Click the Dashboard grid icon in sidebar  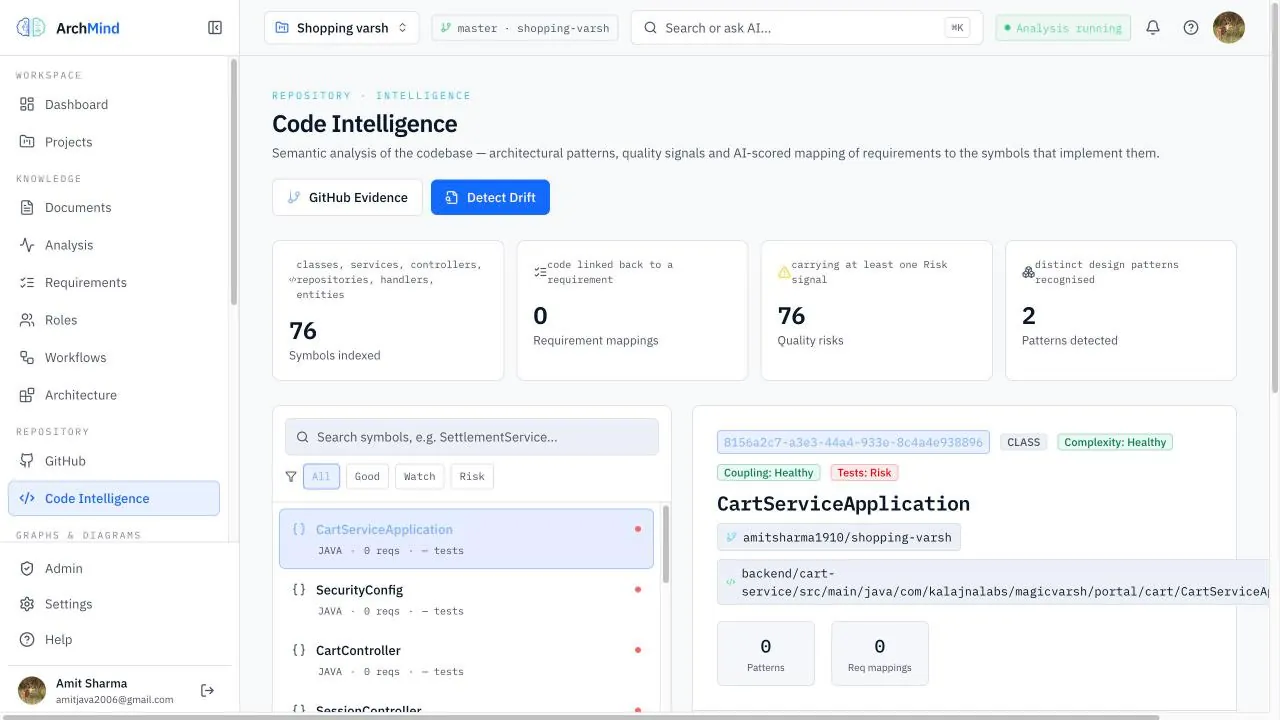click(27, 104)
